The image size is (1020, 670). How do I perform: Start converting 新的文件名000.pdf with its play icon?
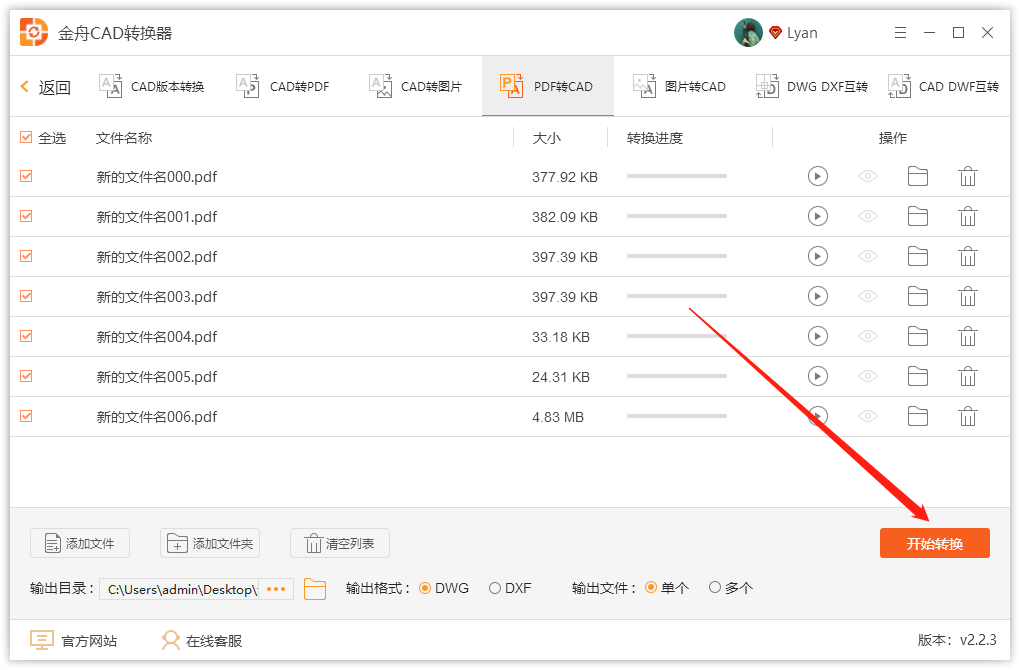tap(818, 176)
